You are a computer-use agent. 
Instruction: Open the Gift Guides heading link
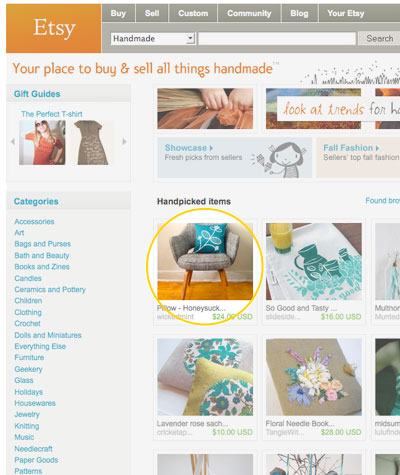point(37,94)
